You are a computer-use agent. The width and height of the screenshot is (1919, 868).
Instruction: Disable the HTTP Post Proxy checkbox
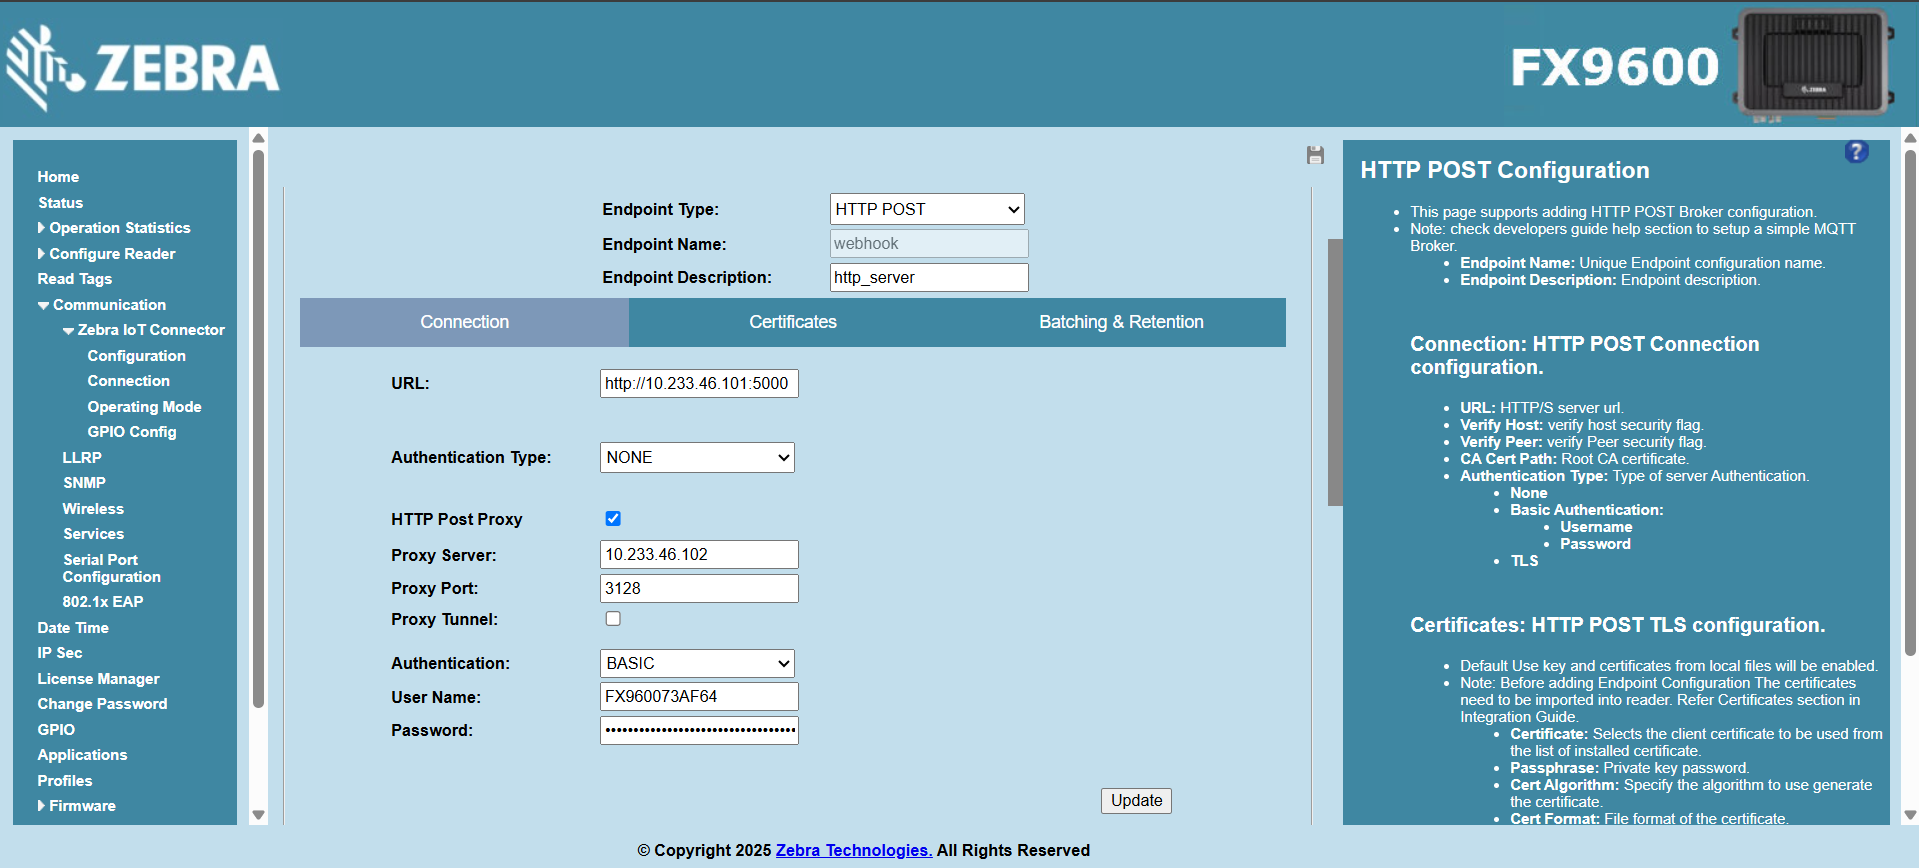pos(613,518)
